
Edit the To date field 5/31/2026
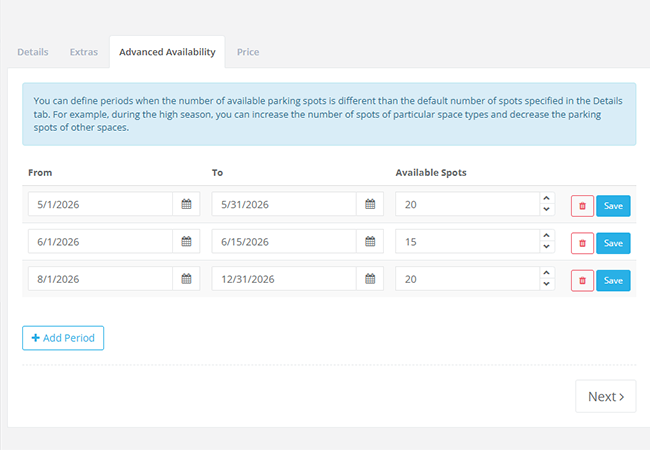point(284,204)
